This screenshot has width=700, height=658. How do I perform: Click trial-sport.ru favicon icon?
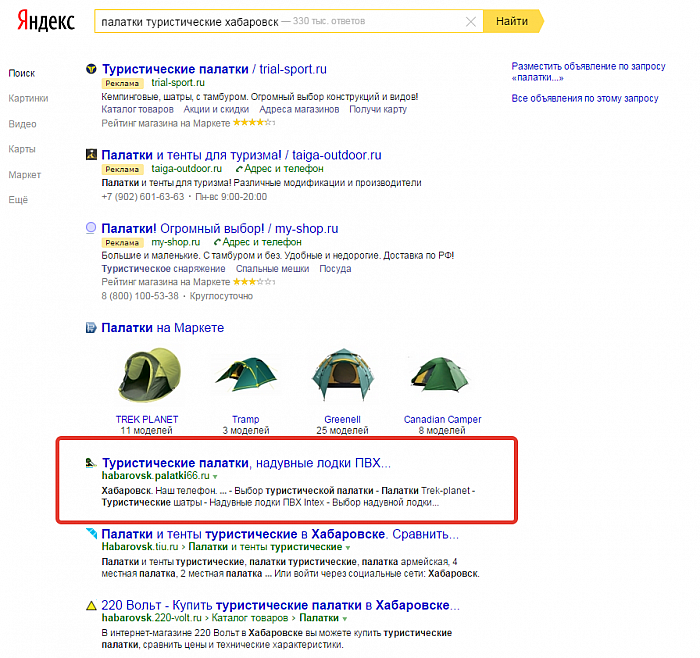(91, 69)
